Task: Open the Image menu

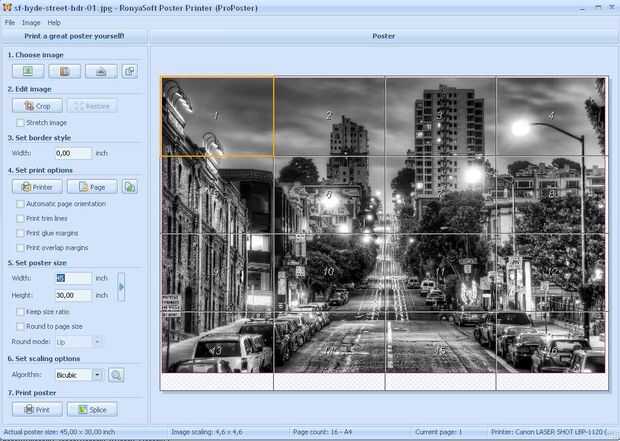Action: pos(31,23)
